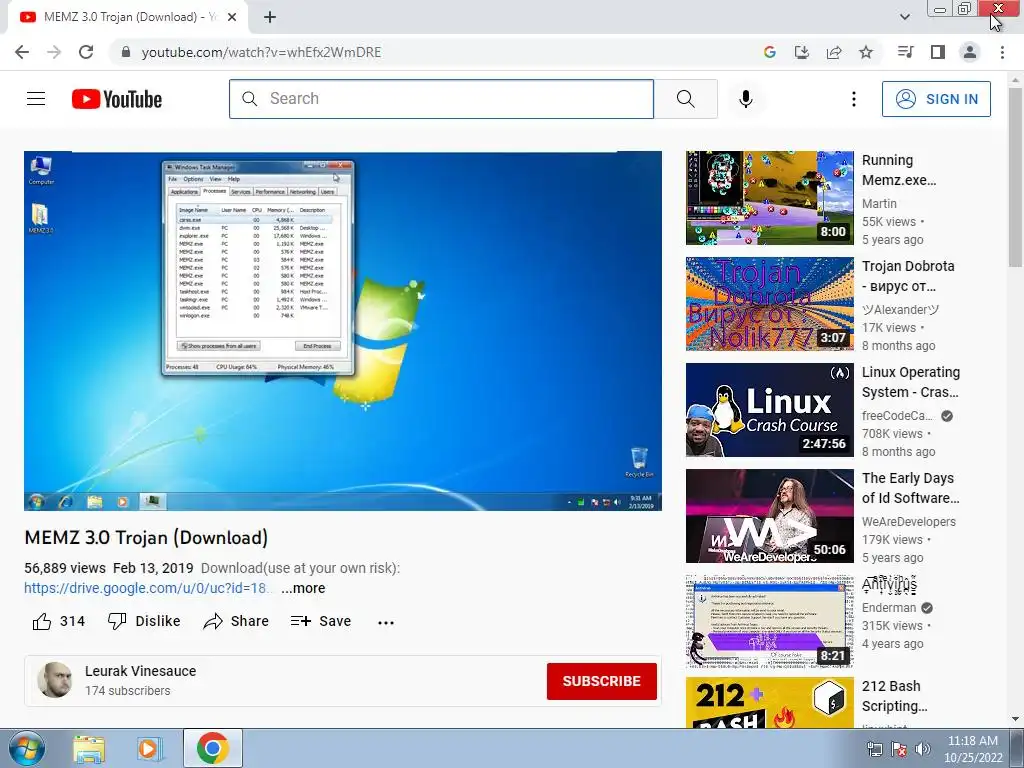
Task: Go to YouTube home via logo
Action: (117, 99)
